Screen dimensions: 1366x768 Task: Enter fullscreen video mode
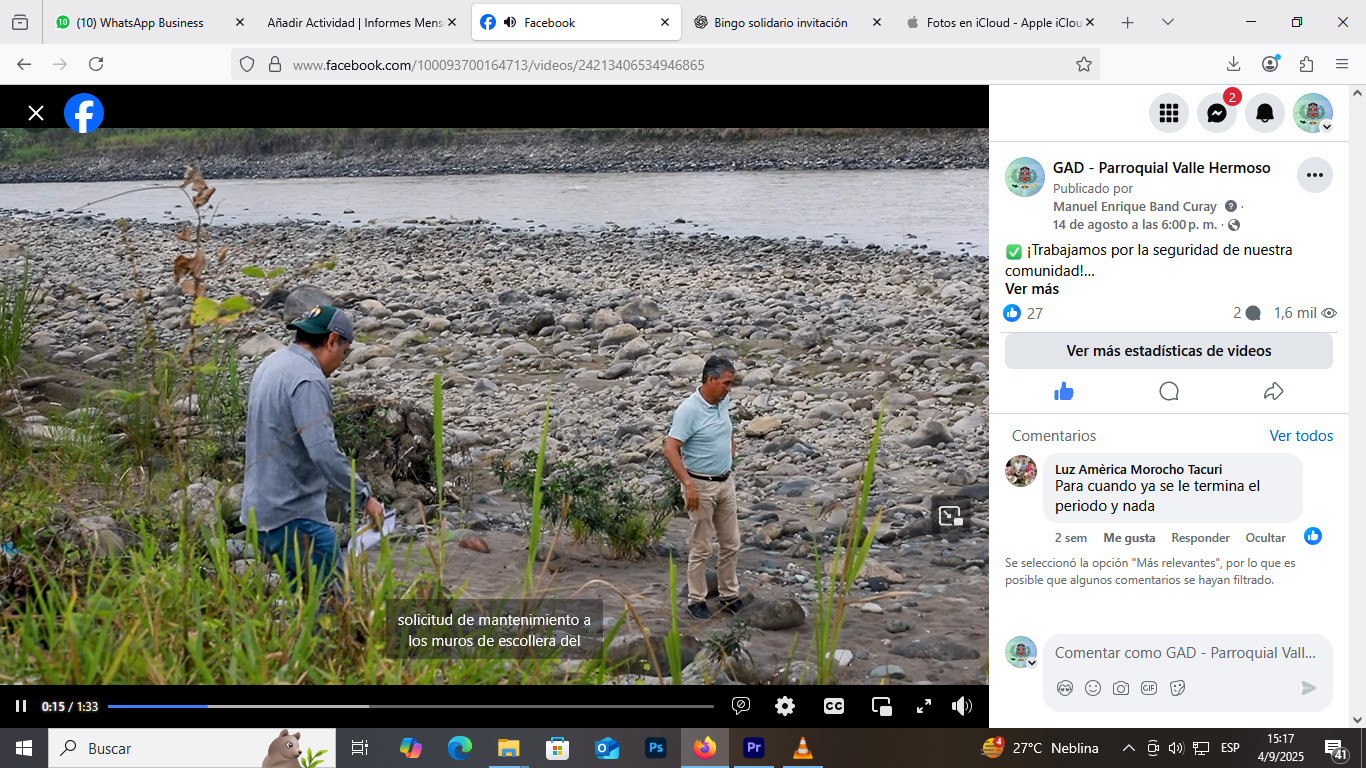tap(924, 706)
